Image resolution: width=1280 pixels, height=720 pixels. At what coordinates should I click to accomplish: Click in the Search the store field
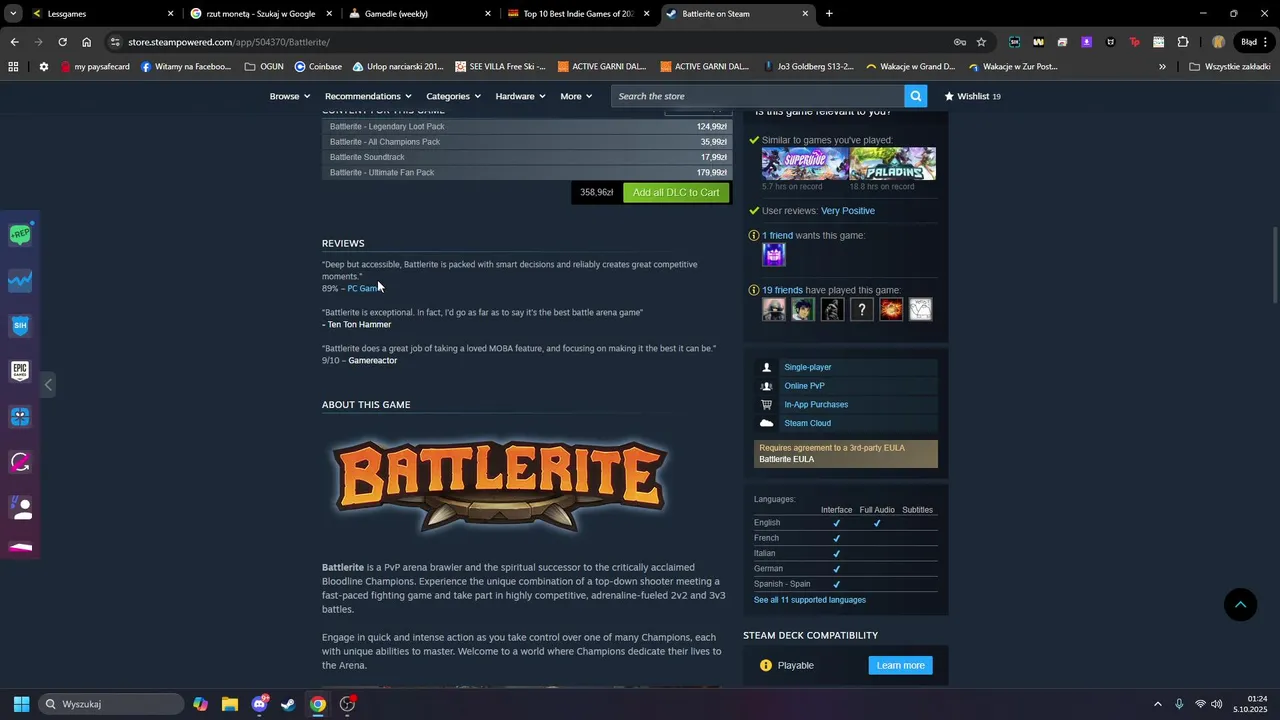[757, 96]
